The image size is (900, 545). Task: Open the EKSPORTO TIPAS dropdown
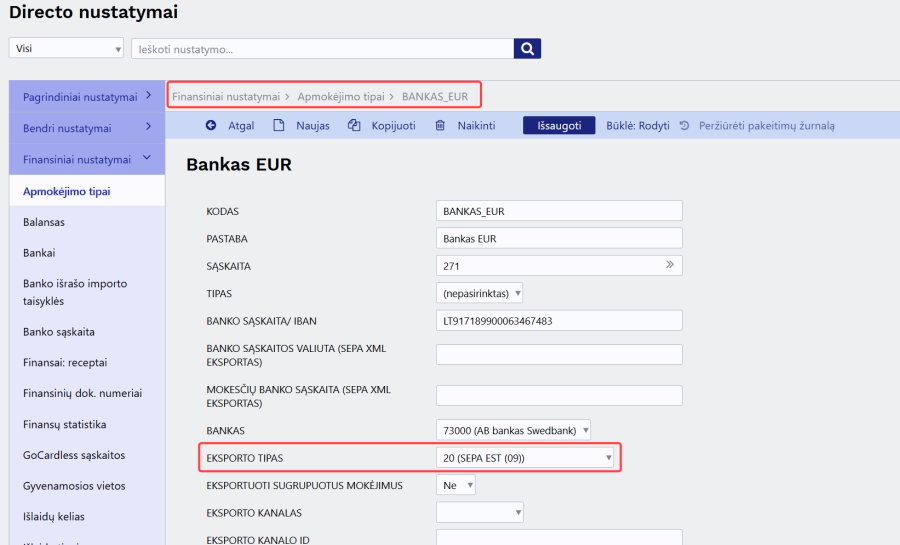coord(525,458)
